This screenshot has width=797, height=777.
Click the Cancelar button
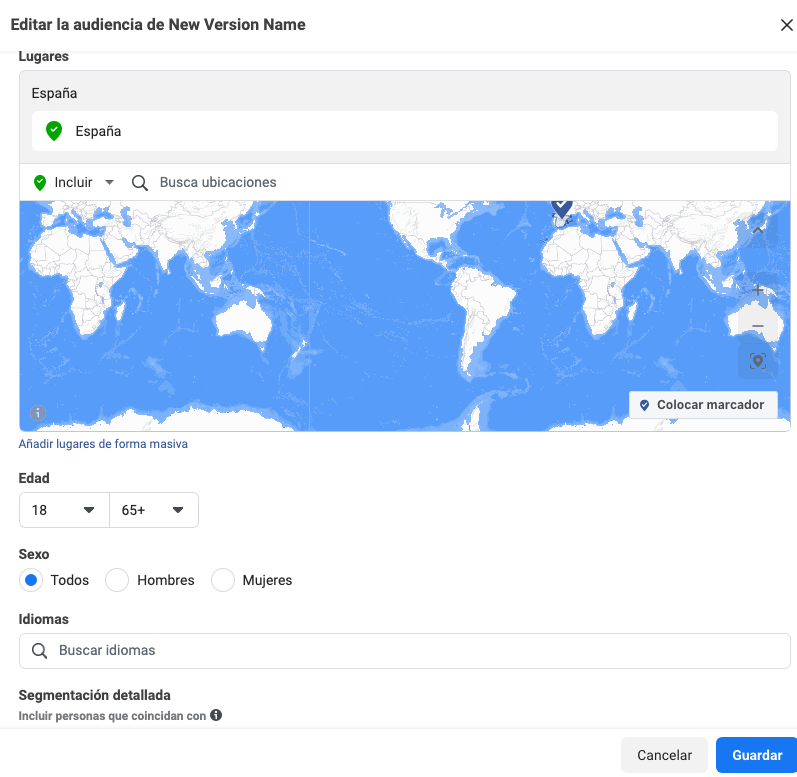(x=664, y=755)
